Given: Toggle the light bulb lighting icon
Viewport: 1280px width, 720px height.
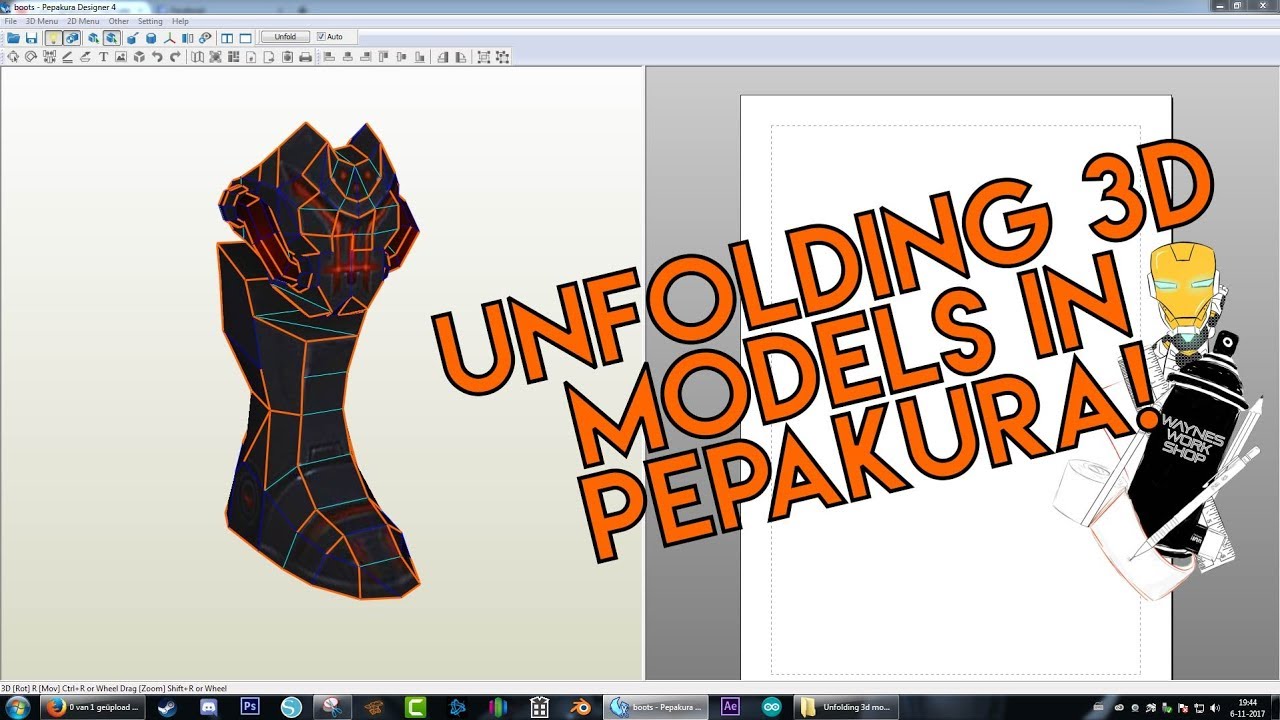Looking at the screenshot, I should (x=54, y=37).
